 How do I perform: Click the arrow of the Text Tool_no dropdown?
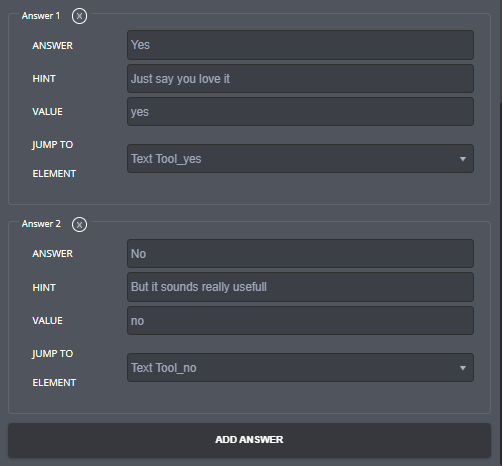point(463,368)
